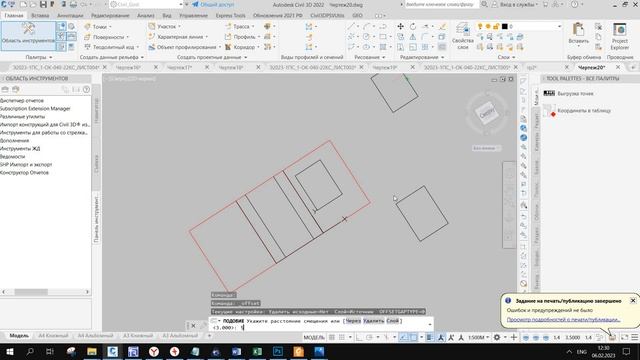
Task: Close the print job notification balloon
Action: (633, 300)
